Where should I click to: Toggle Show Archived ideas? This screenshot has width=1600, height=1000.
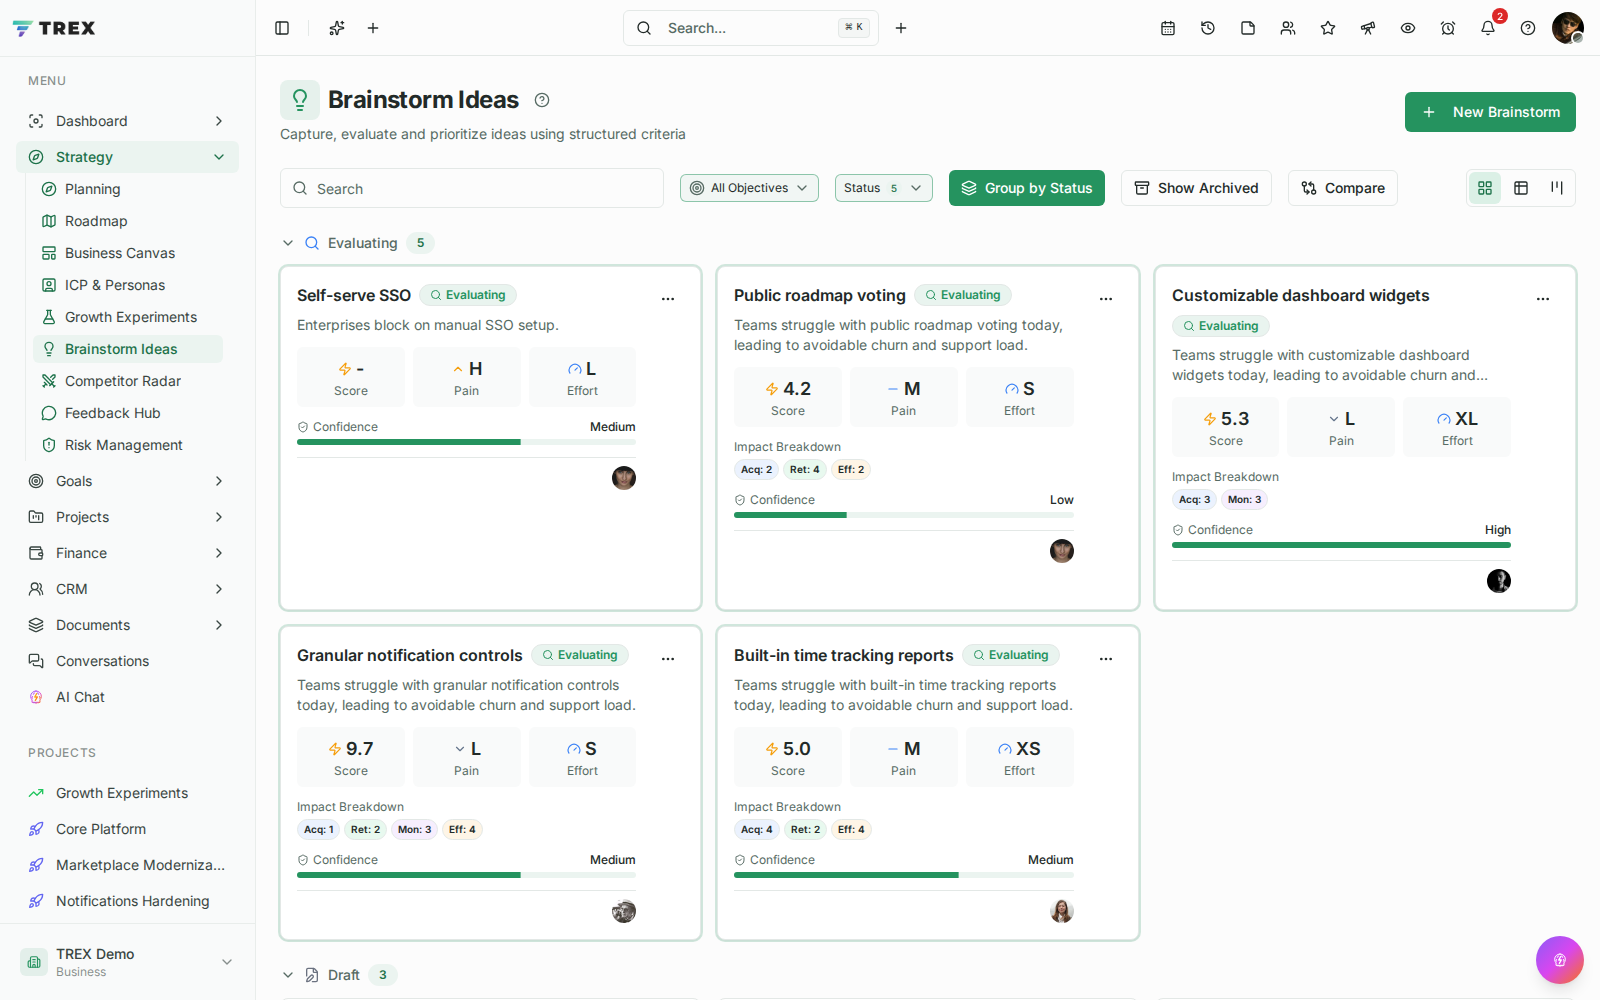pyautogui.click(x=1196, y=188)
